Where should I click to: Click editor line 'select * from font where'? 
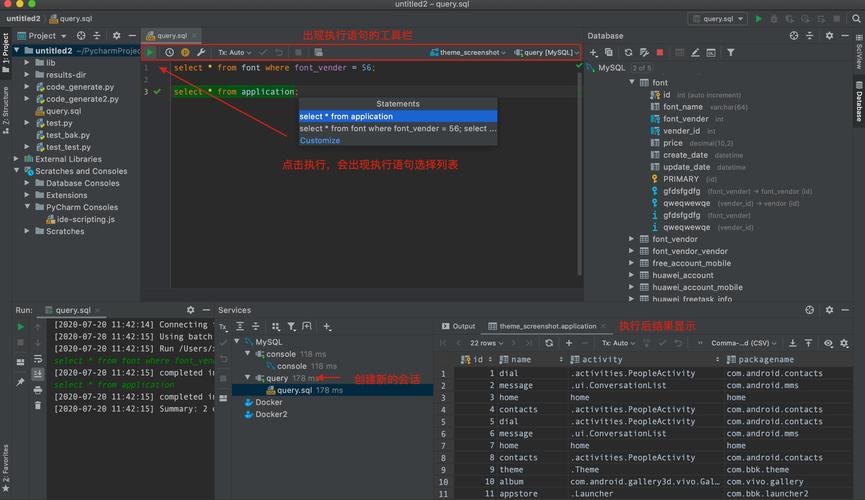tap(274, 67)
